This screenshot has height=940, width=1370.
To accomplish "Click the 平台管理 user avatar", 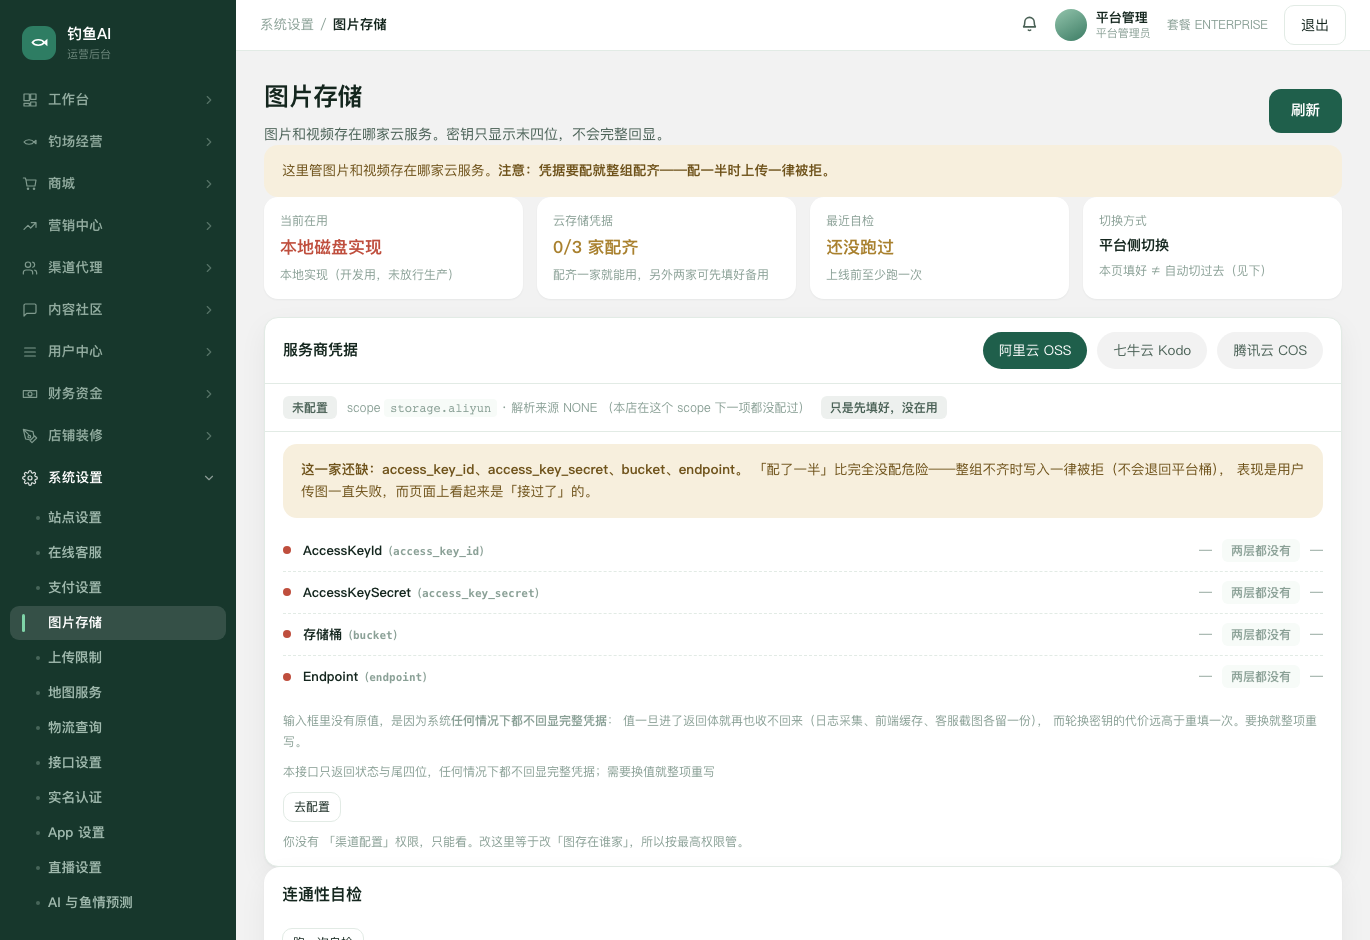I will 1071,25.
